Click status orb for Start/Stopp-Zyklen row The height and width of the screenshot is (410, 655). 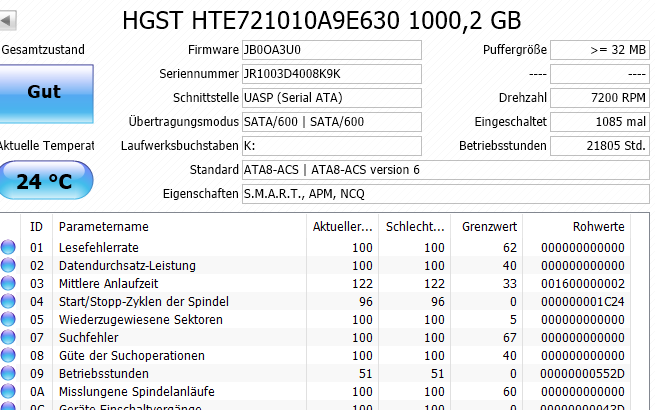point(8,301)
